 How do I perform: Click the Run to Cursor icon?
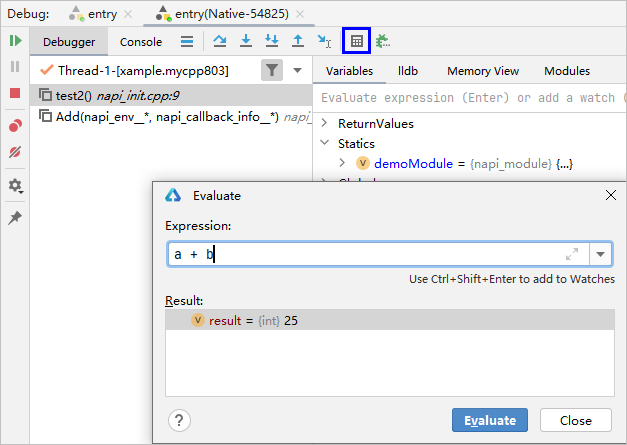tap(323, 41)
